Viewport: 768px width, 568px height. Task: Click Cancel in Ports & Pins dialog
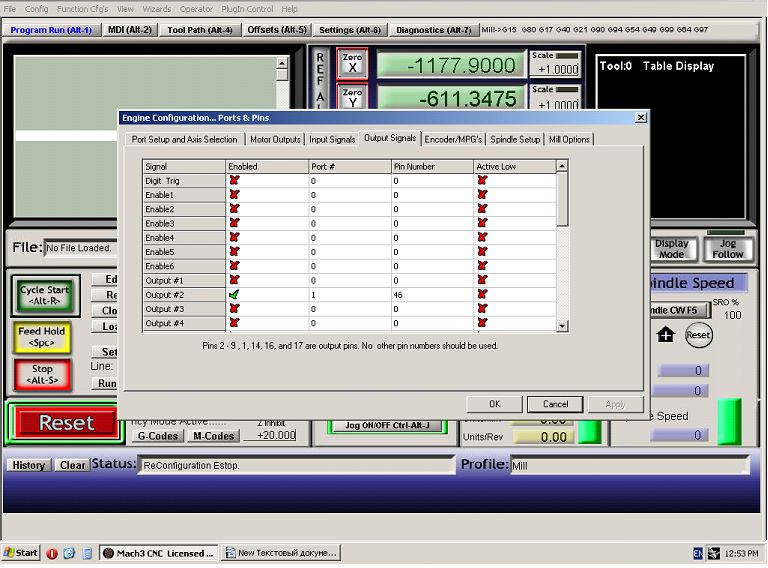(x=555, y=404)
